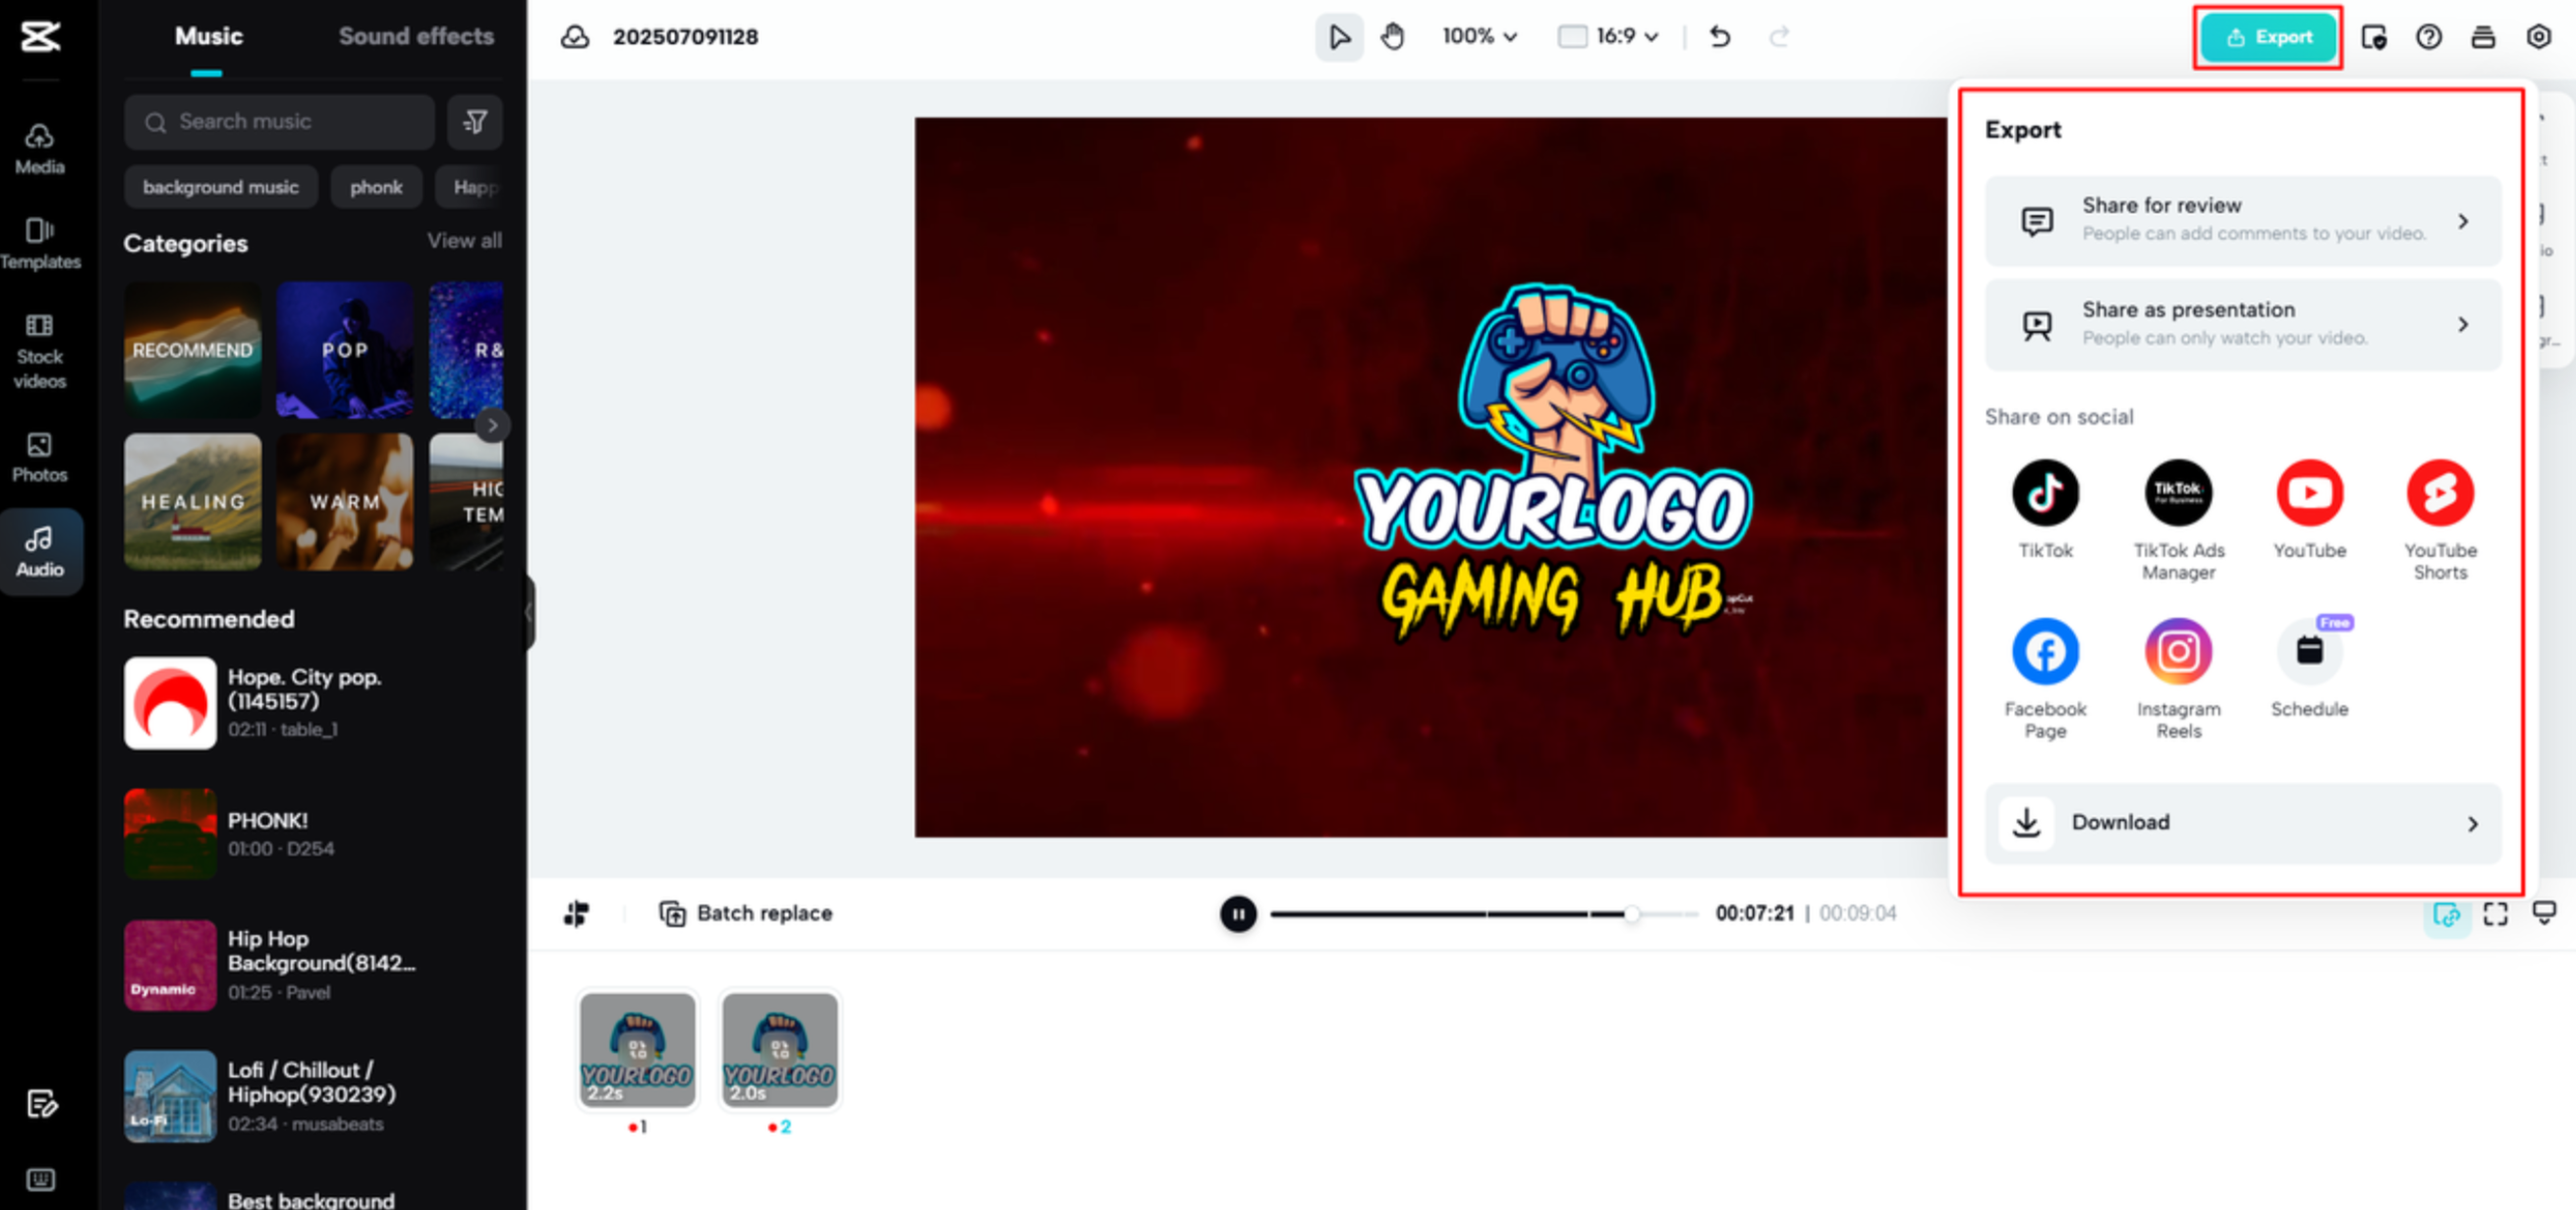Open the zoom level 100% dropdown

[x=1479, y=37]
